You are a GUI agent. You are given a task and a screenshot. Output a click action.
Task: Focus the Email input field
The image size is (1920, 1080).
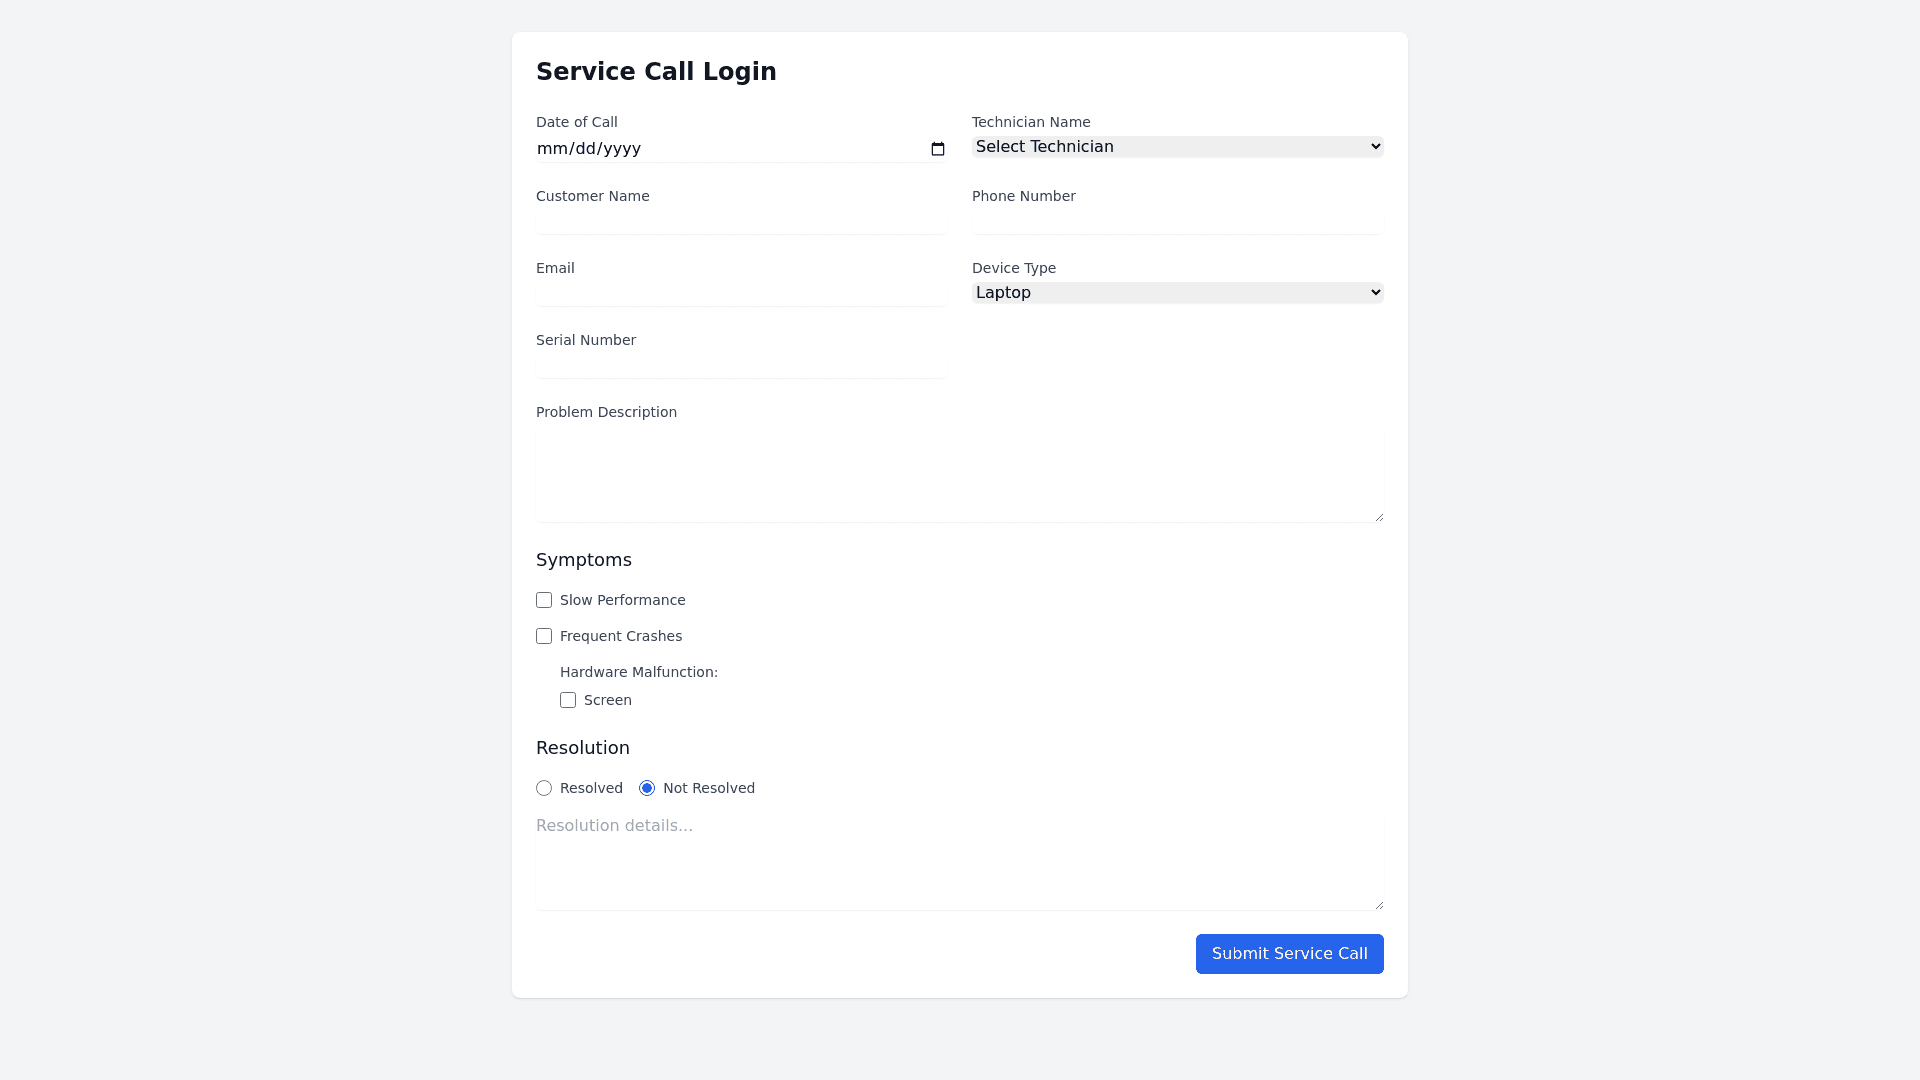[x=741, y=293]
